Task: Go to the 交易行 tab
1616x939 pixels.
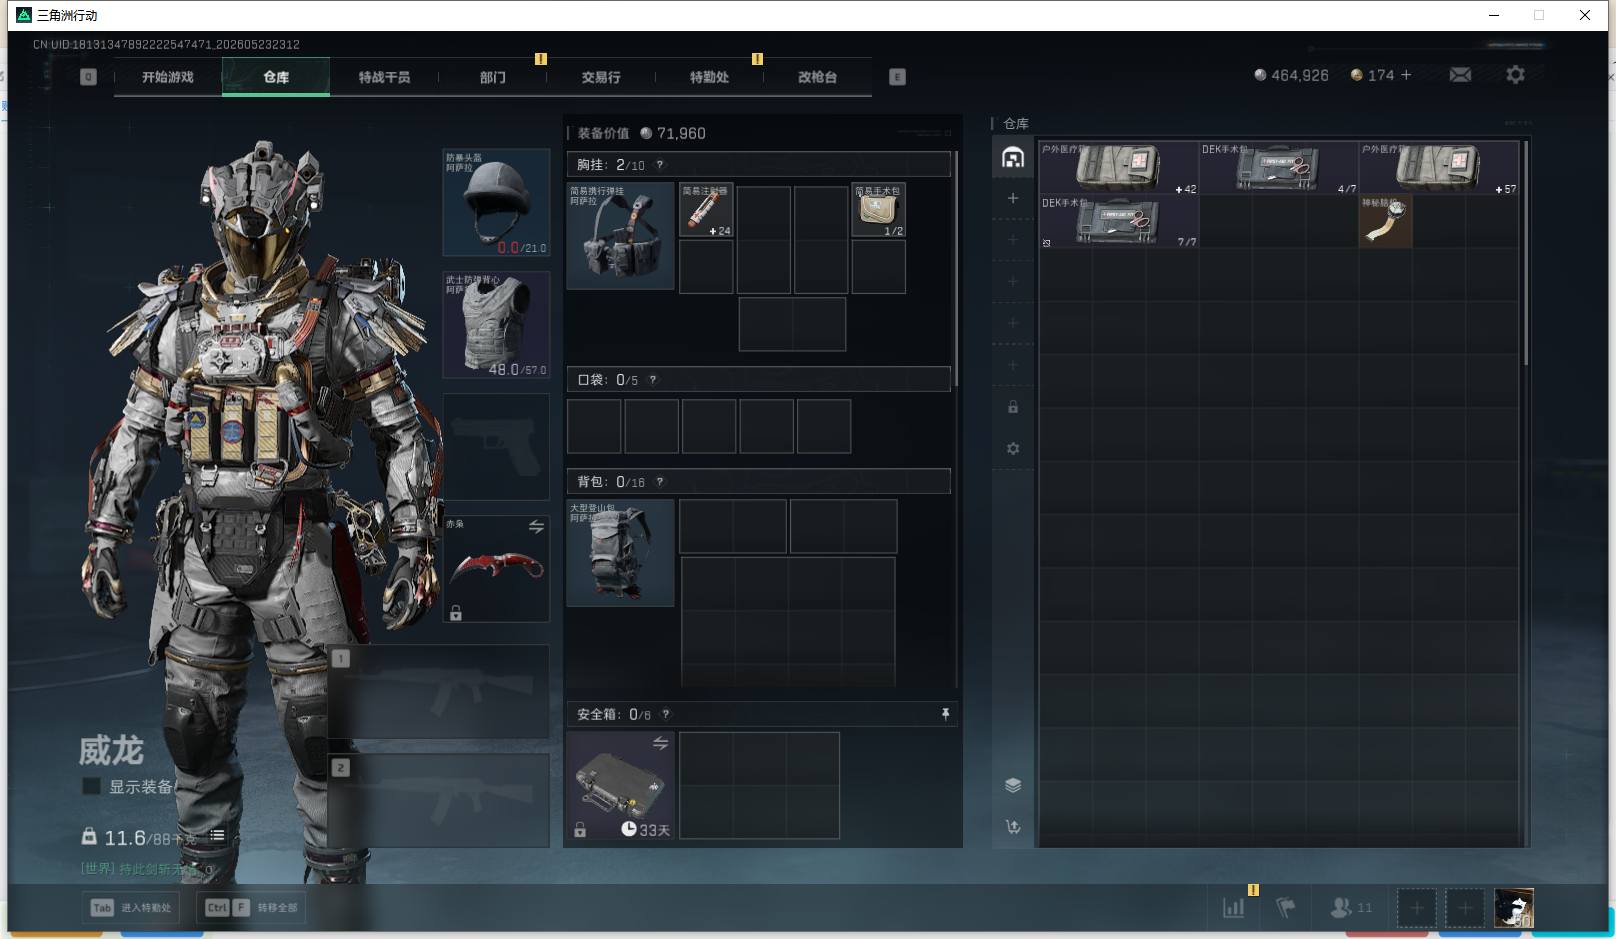Action: pos(601,77)
